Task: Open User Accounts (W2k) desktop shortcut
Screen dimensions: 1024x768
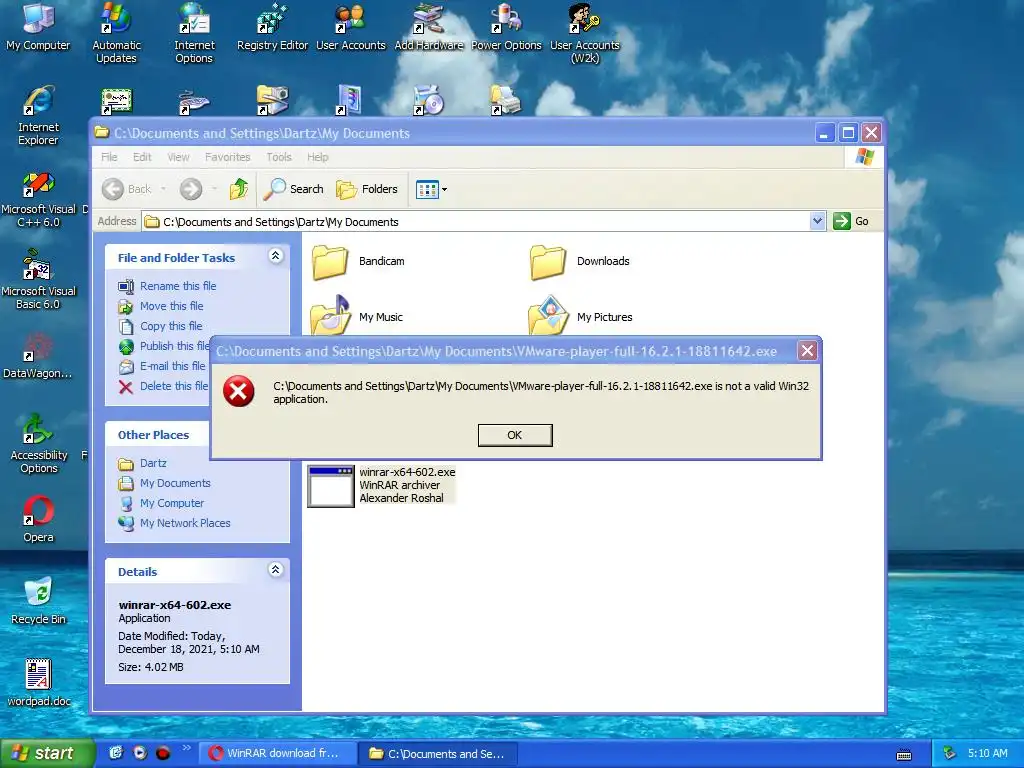Action: point(584,33)
